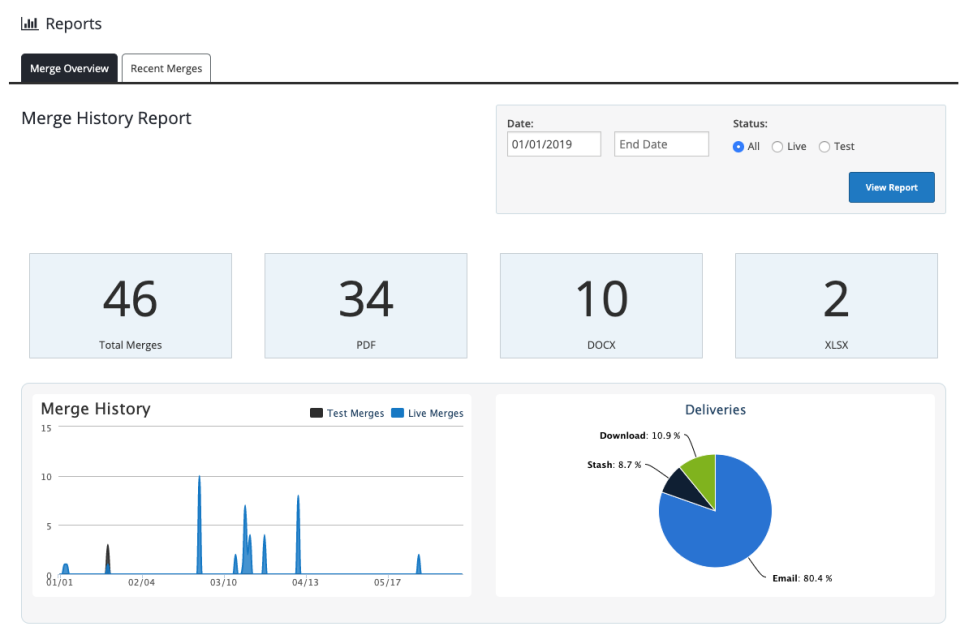This screenshot has height=635, width=960.
Task: Select the Live status radio button
Action: 777,146
